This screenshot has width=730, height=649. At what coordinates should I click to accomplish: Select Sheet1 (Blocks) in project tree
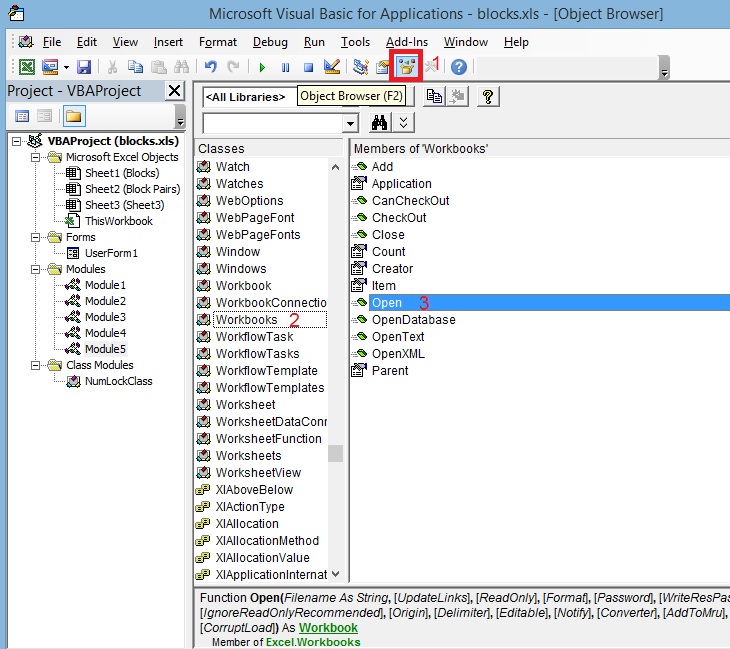pos(122,173)
